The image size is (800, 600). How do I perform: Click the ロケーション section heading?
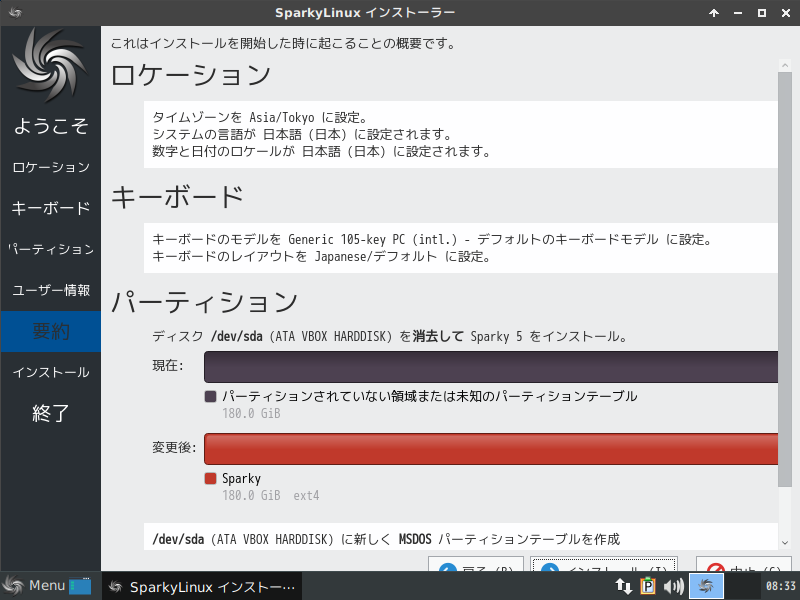[191, 75]
